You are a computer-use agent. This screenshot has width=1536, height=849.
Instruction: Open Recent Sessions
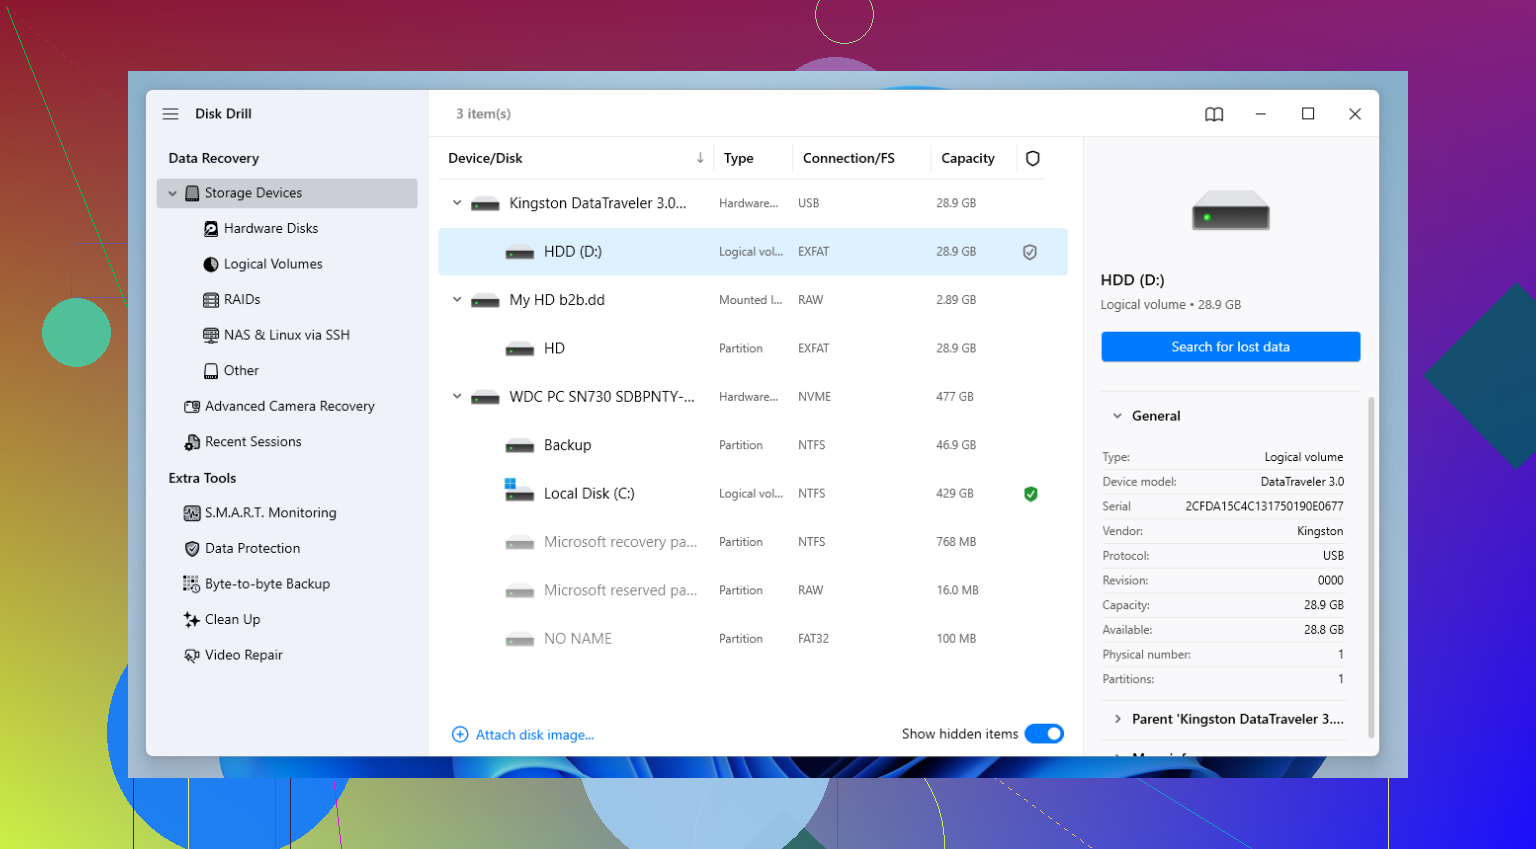click(x=253, y=442)
